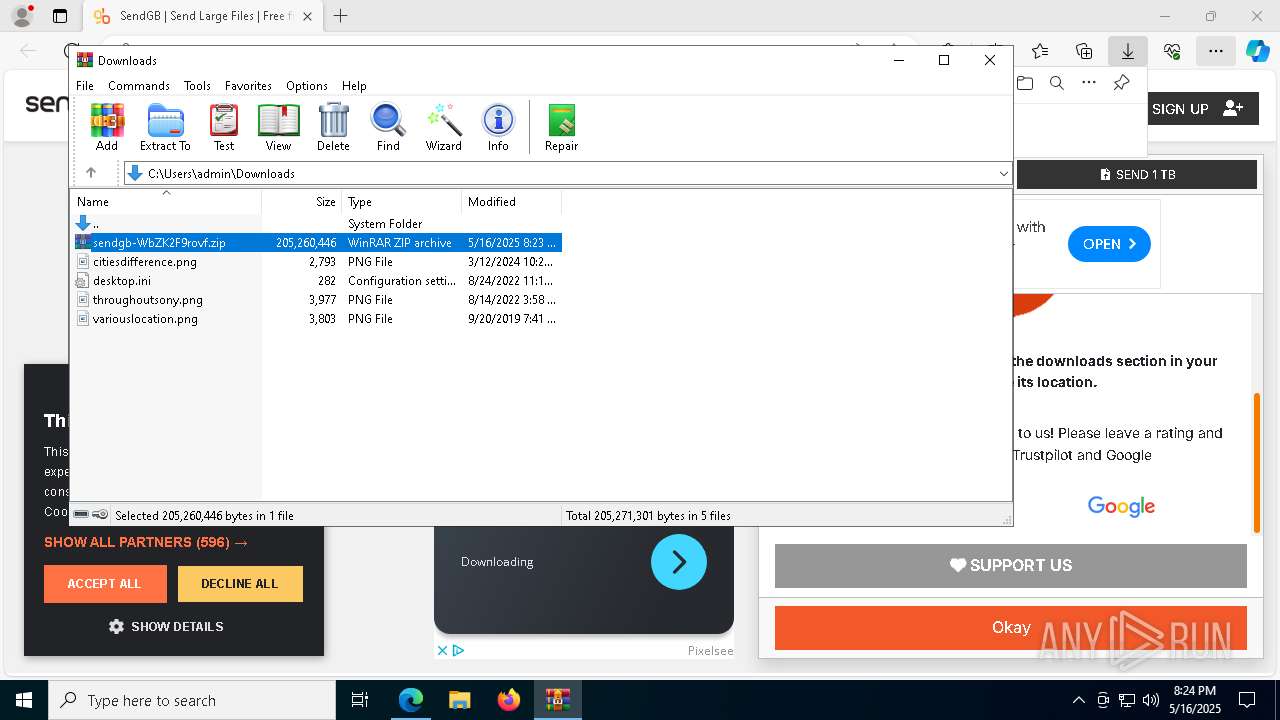
Task: Click the Test archive icon
Action: 224,127
